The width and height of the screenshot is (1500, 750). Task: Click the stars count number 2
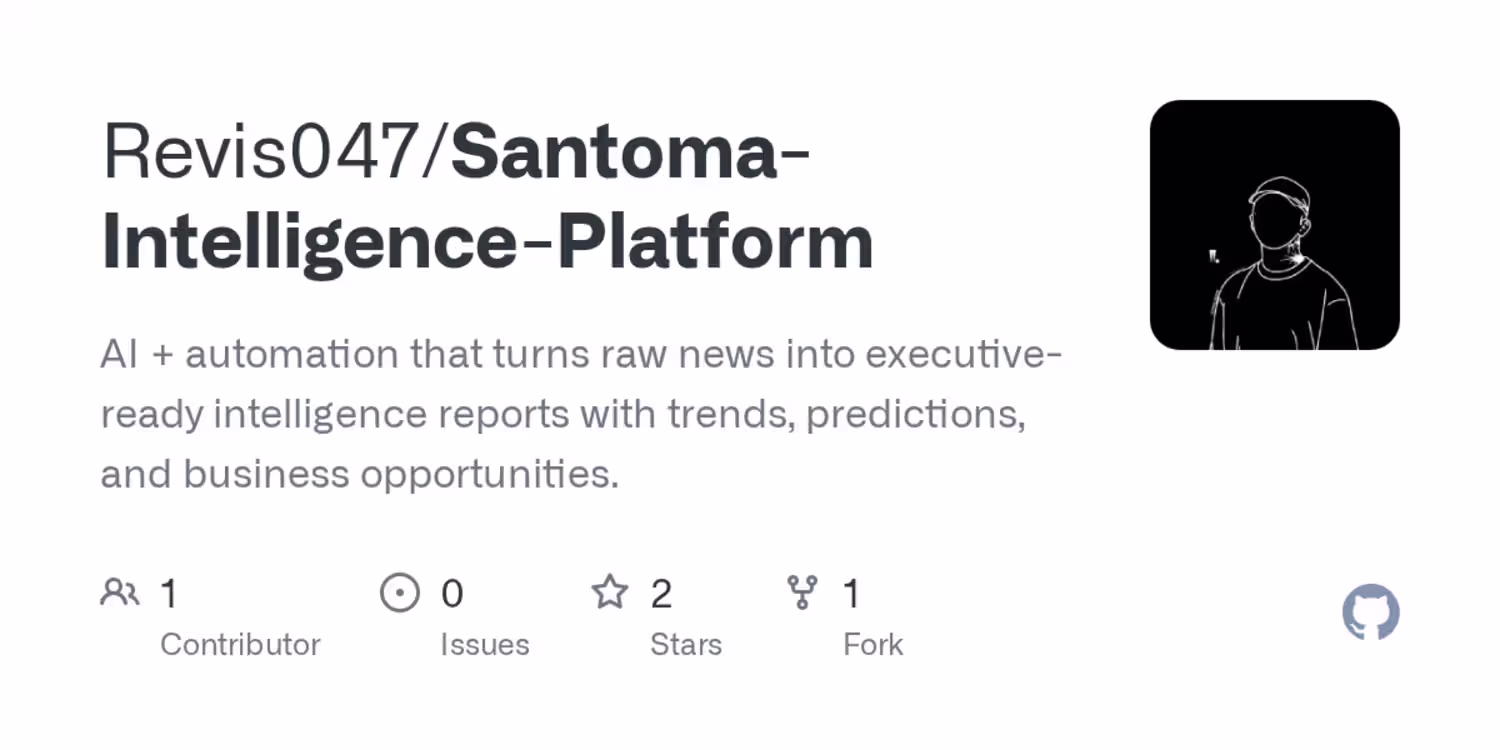coord(661,594)
